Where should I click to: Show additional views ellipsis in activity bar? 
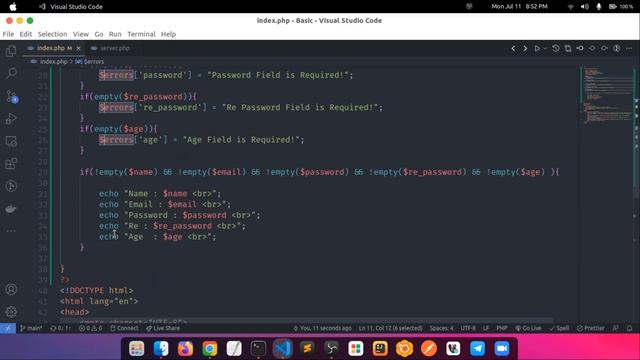point(11,231)
